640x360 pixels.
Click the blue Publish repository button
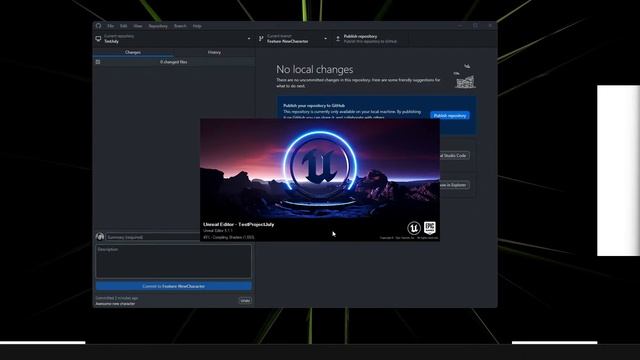point(450,116)
